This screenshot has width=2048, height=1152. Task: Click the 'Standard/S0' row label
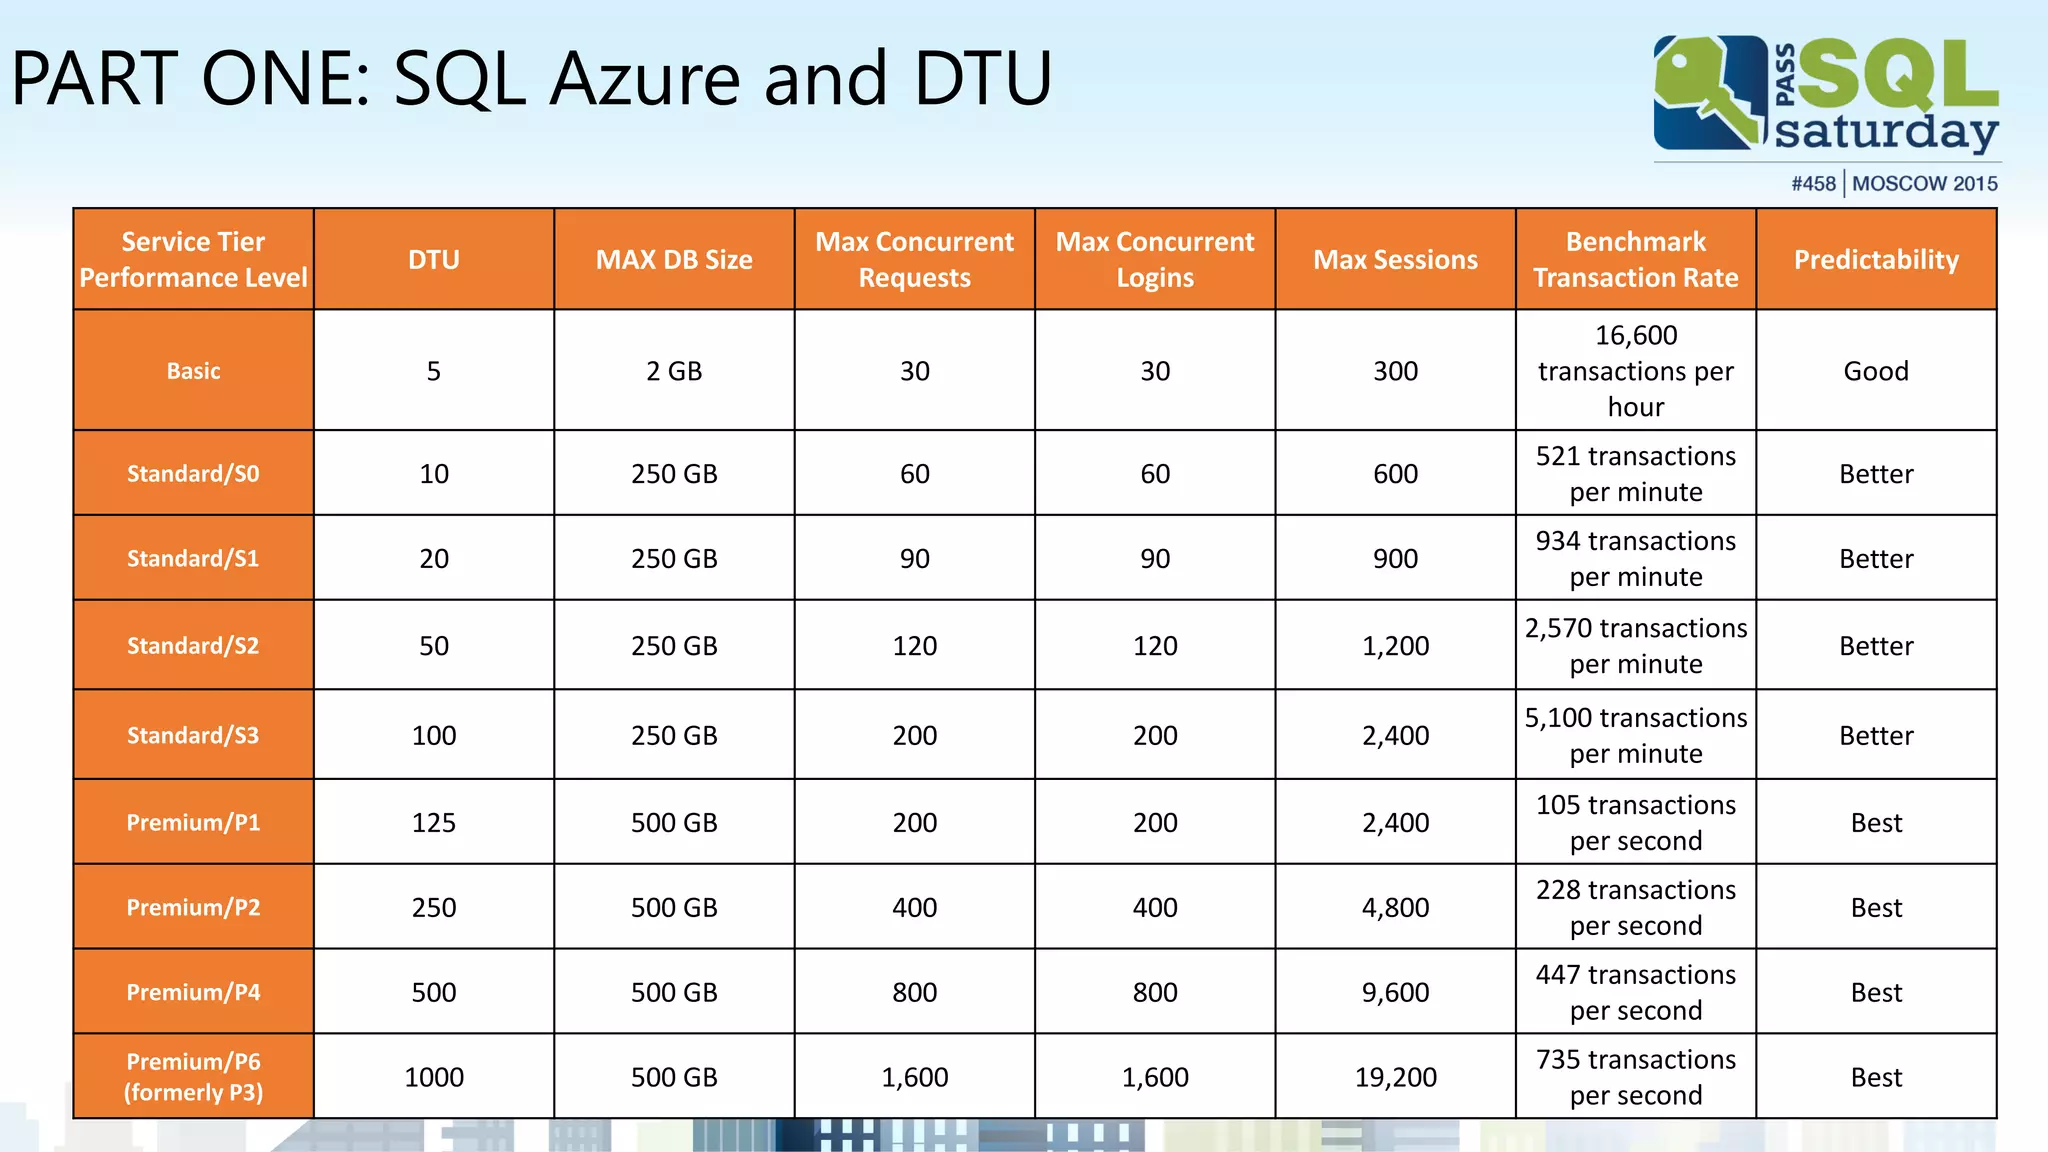(x=193, y=473)
